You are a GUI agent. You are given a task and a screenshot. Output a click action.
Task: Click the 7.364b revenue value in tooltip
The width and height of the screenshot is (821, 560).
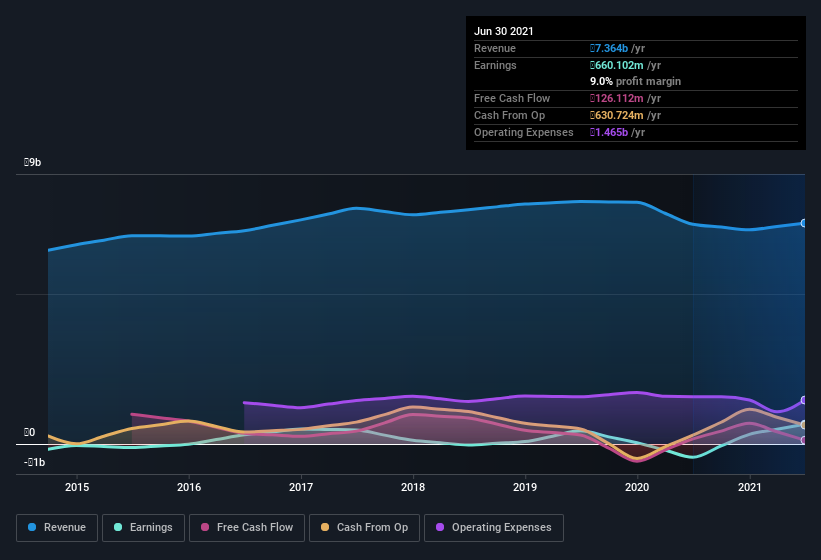click(609, 48)
